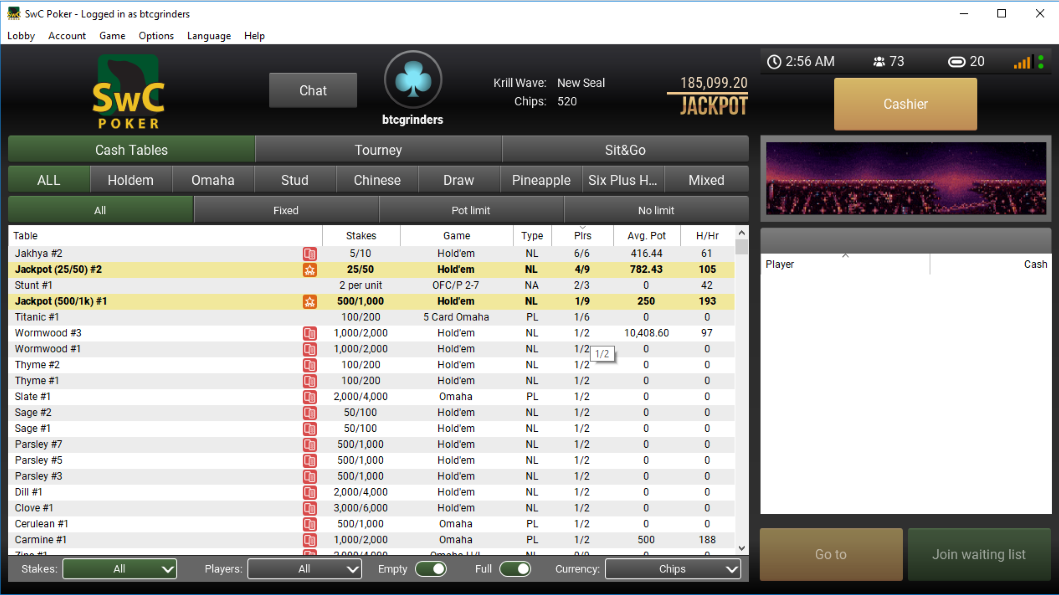1059x595 pixels.
Task: Click the red icon in Sage #2 row
Action: 309,413
